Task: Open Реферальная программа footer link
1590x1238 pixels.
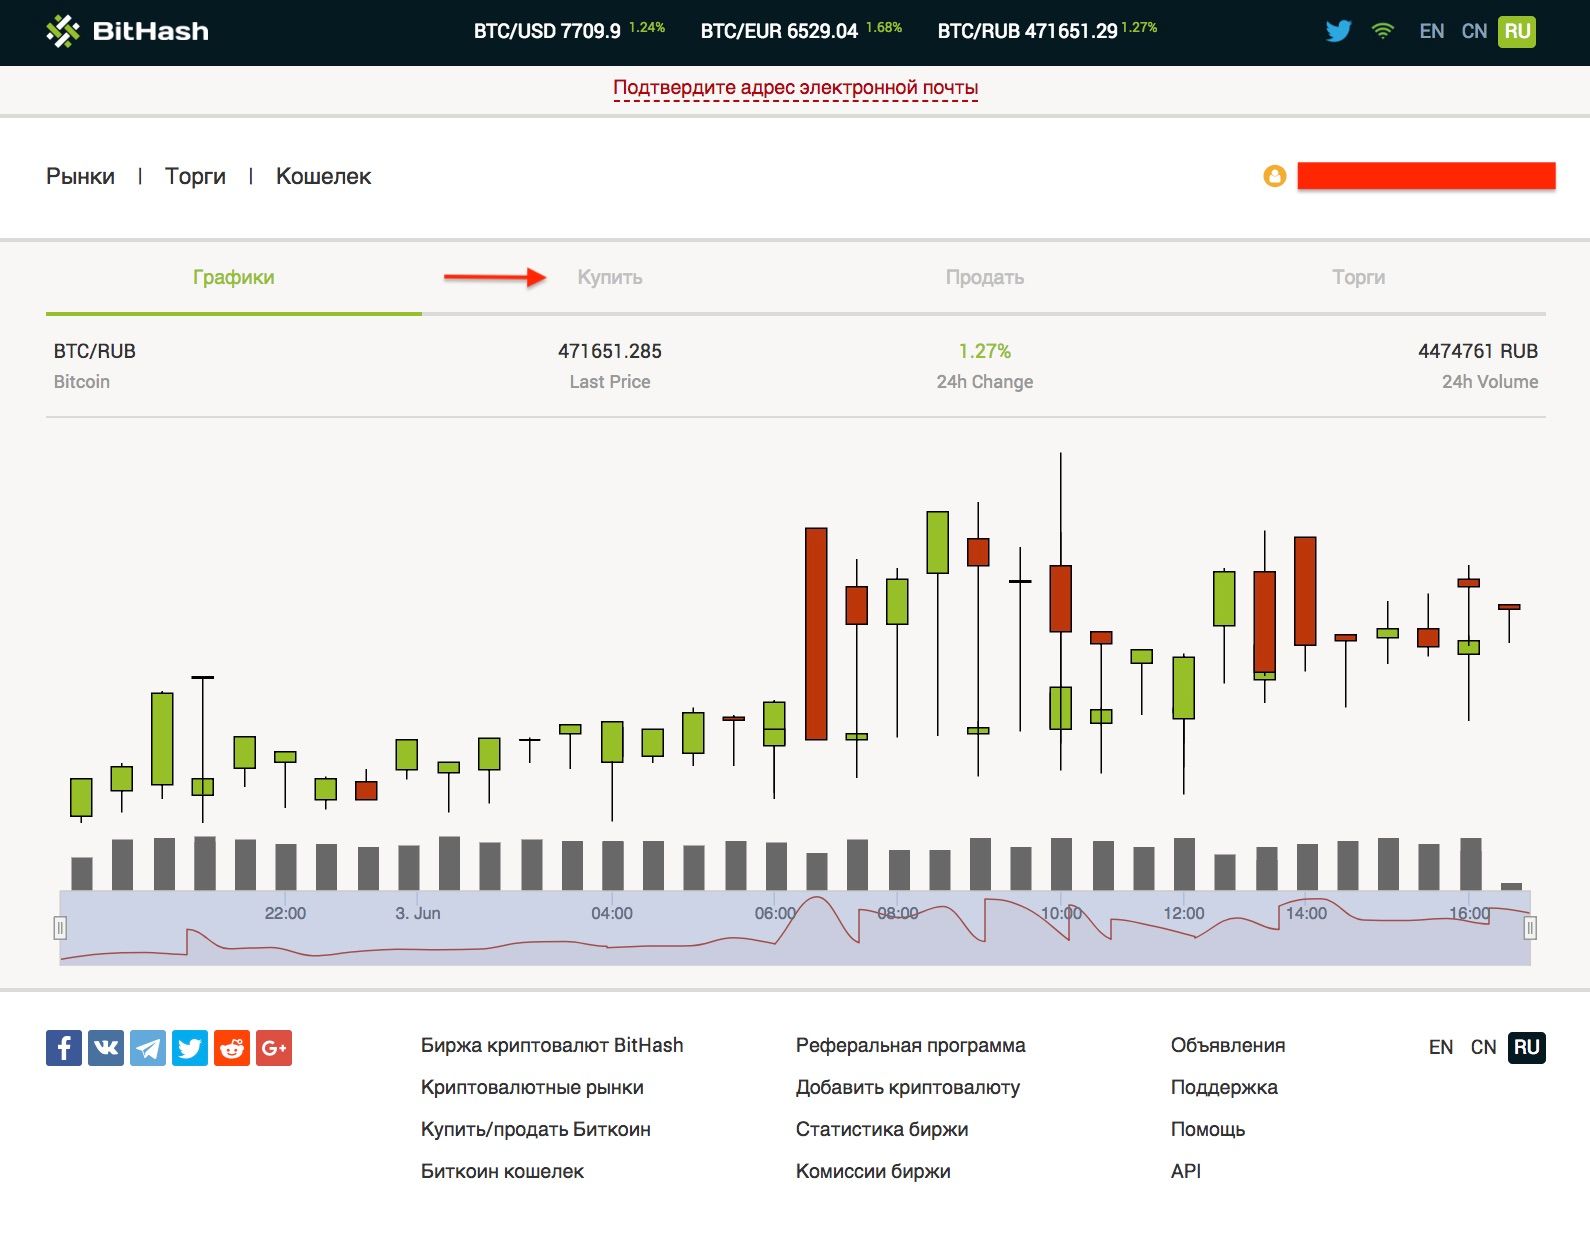Action: coord(911,1045)
